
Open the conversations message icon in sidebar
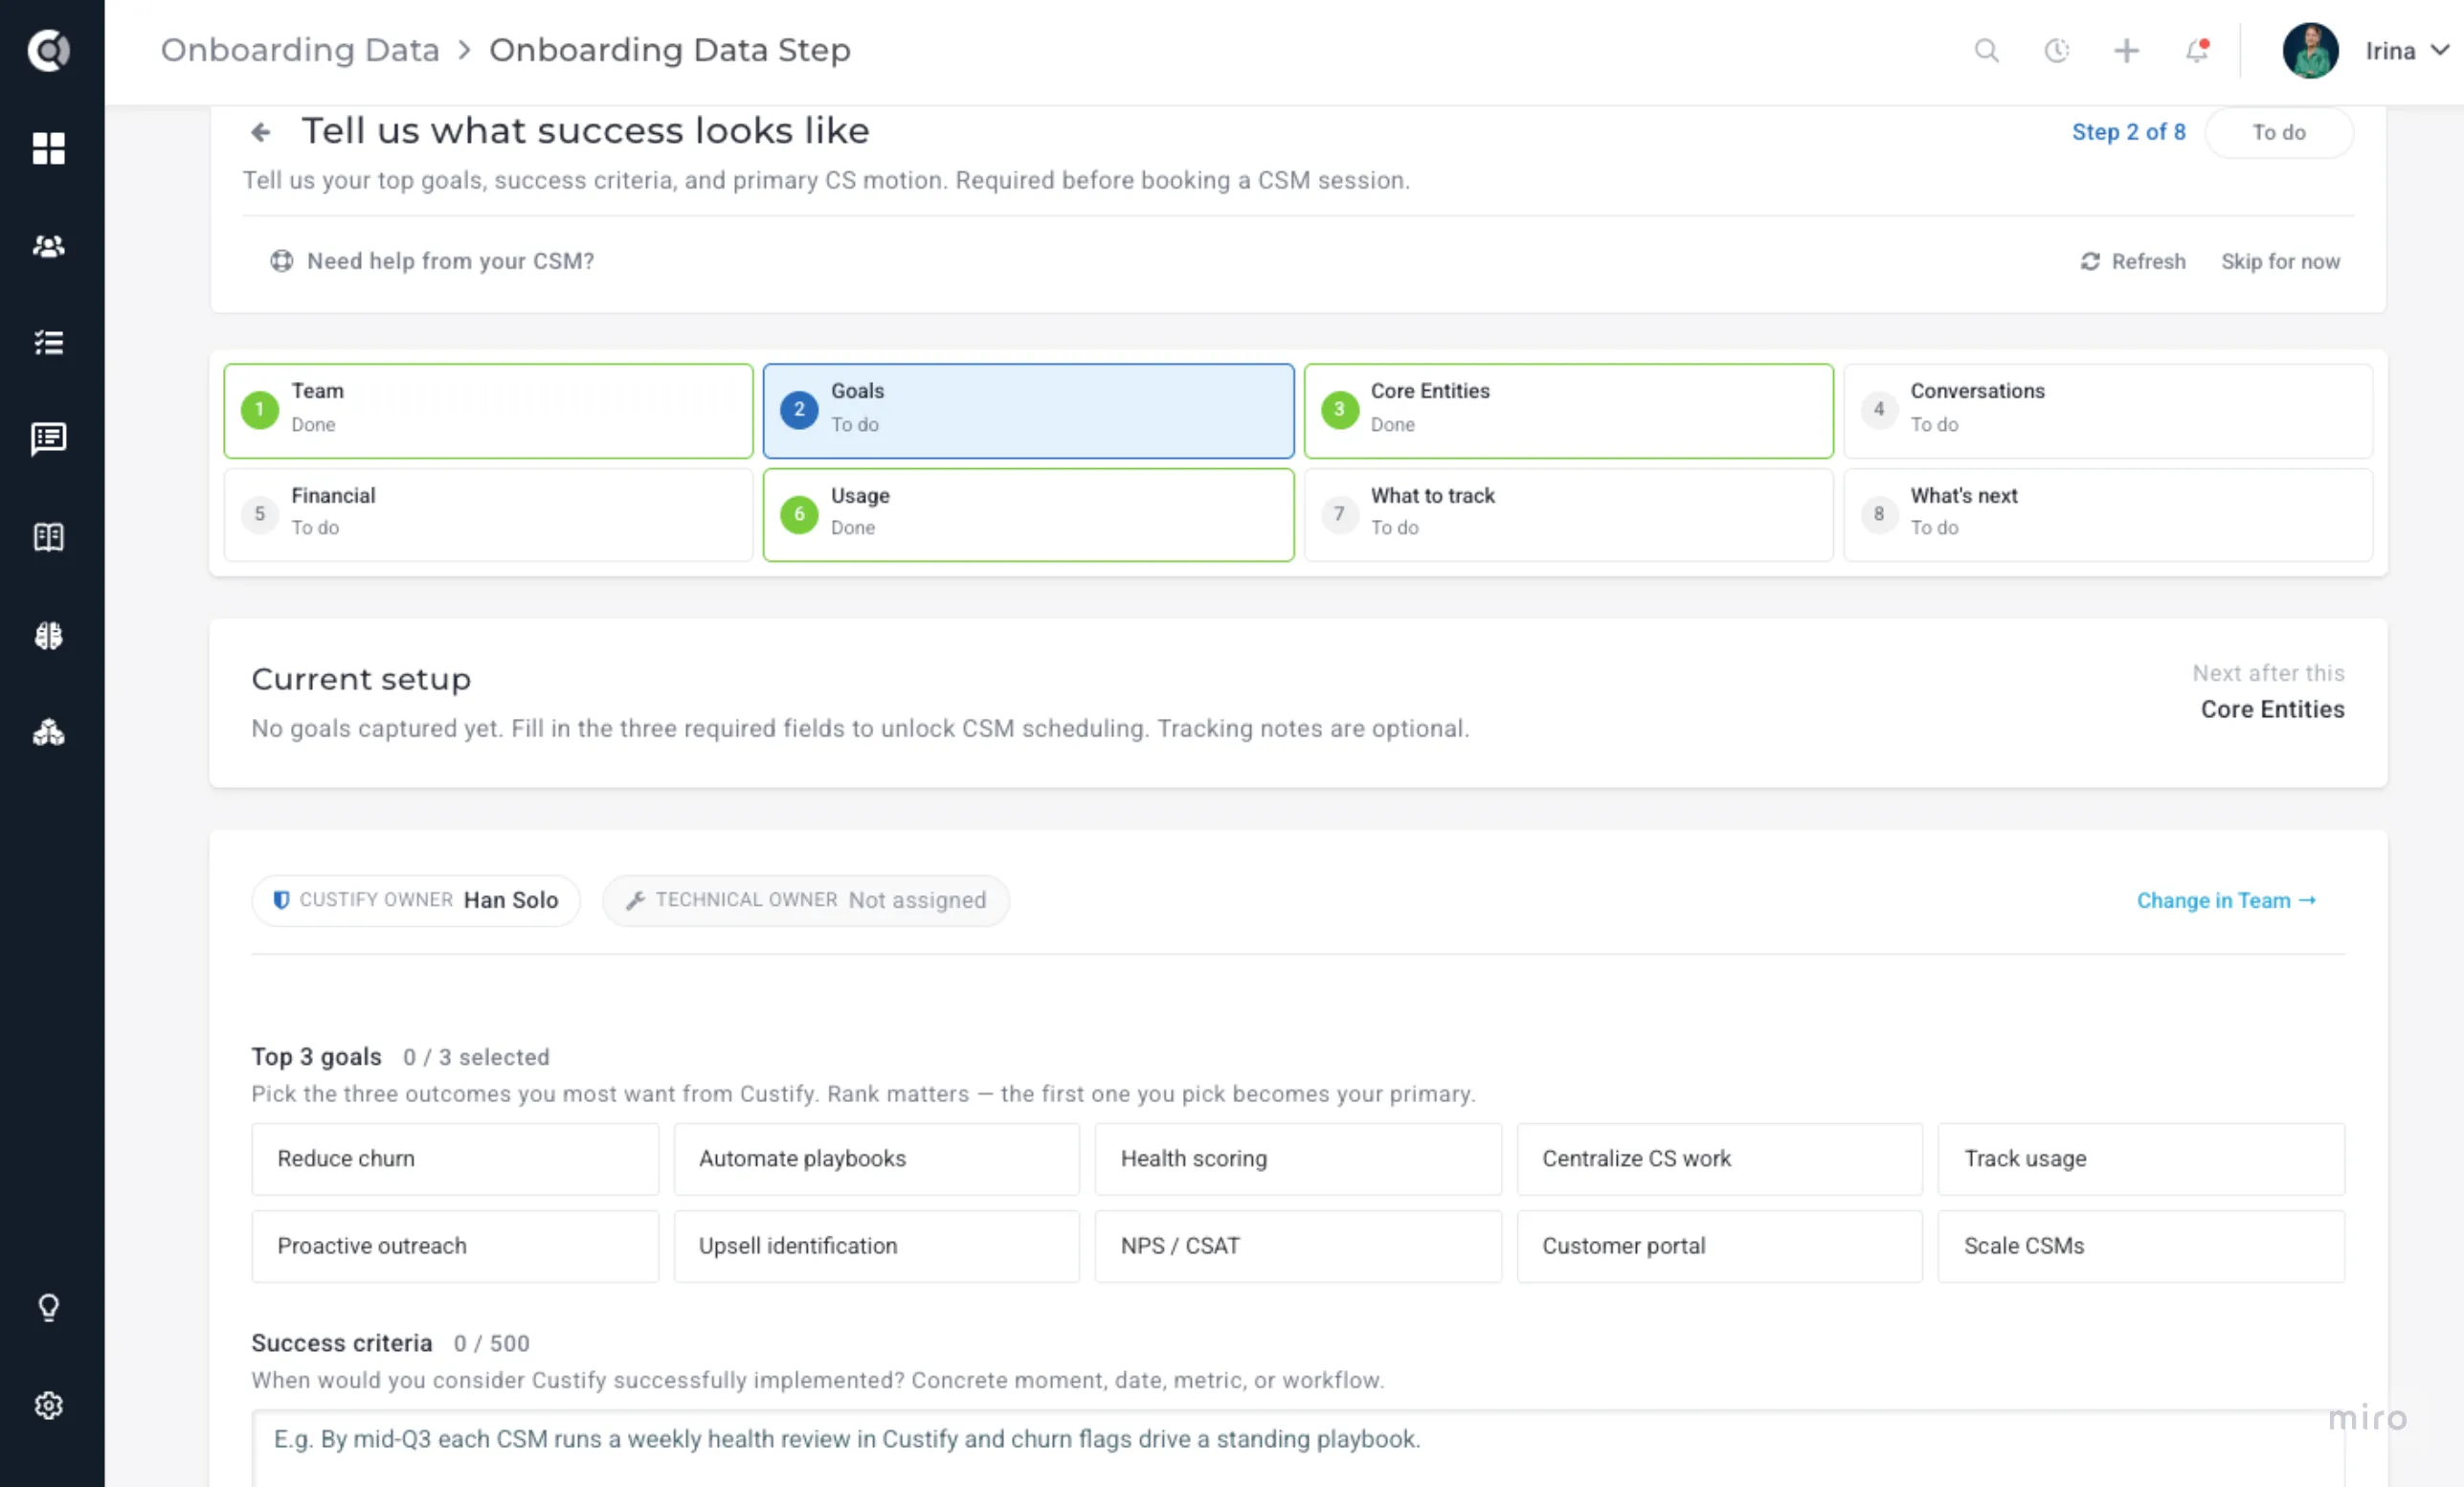[48, 439]
